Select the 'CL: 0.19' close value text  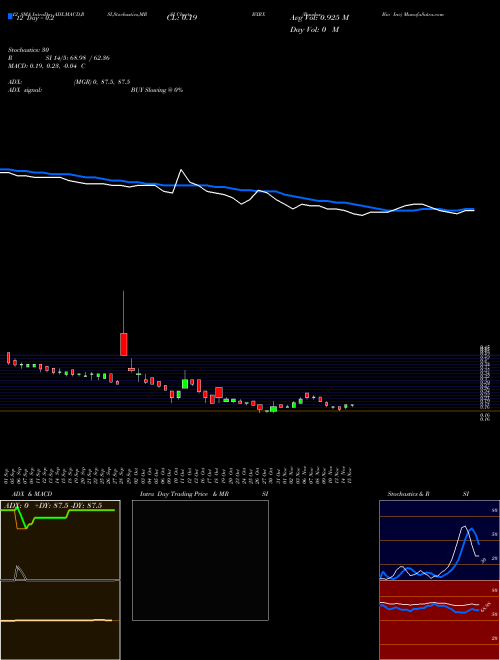pos(182,18)
